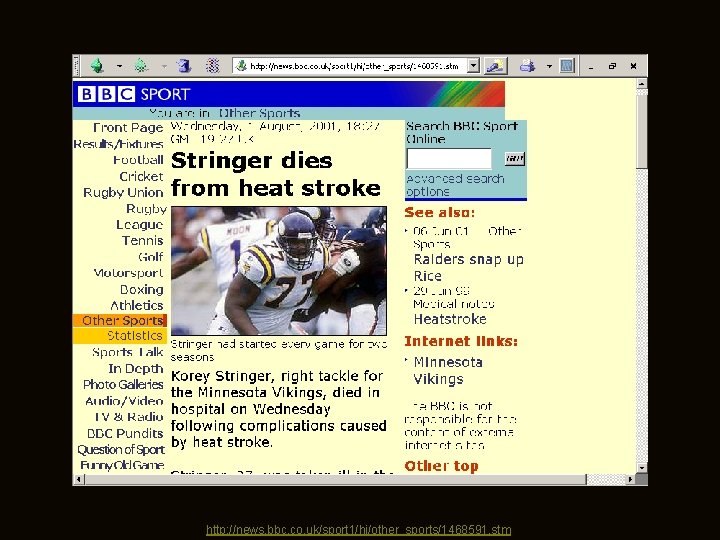Click the page icon inside the address bar

241,66
